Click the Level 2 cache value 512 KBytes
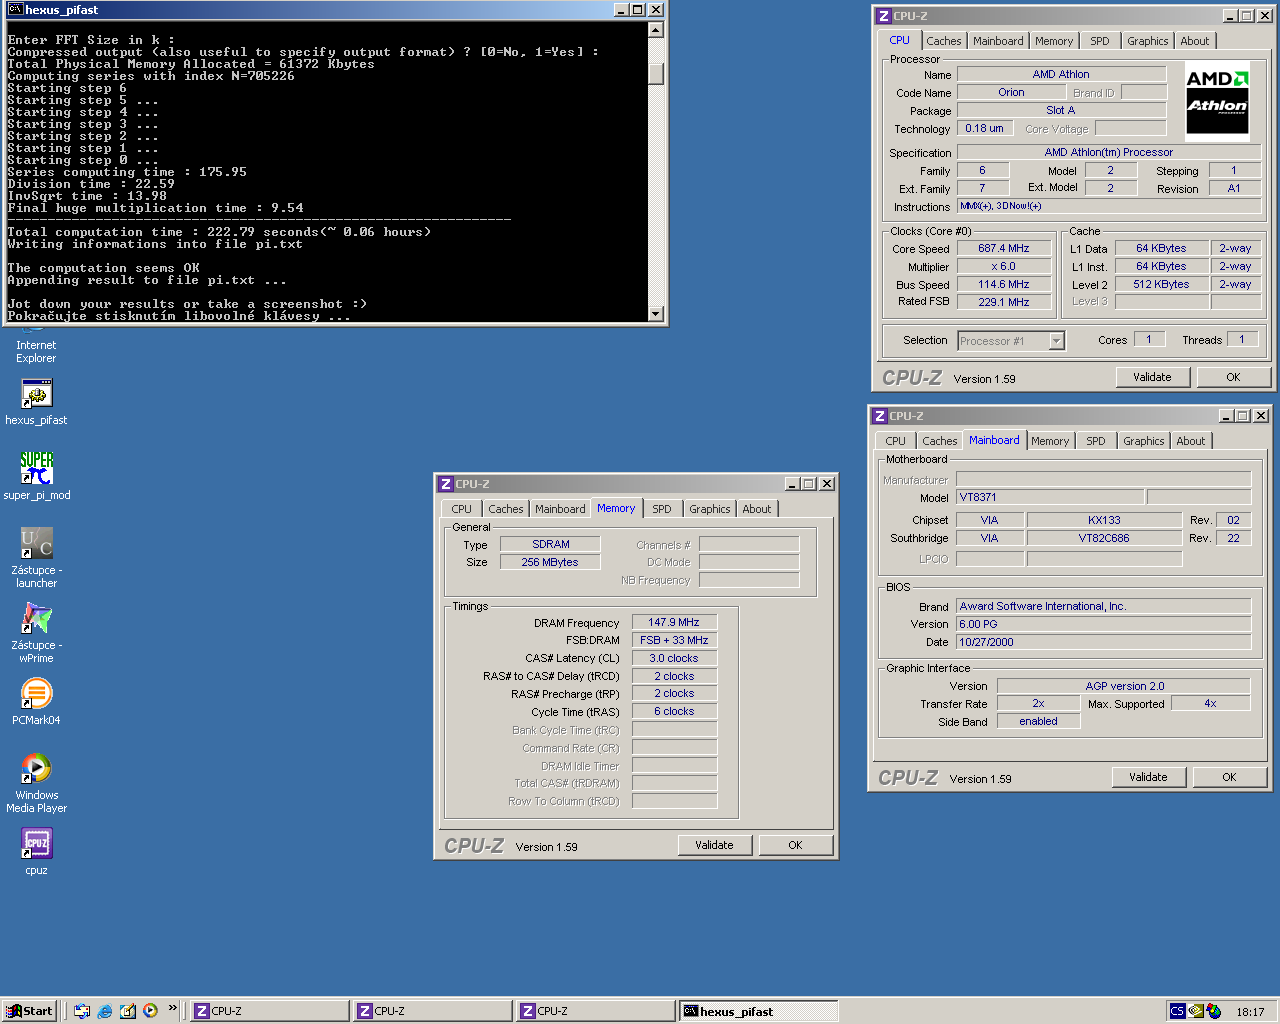Viewport: 1280px width, 1024px height. (1161, 284)
